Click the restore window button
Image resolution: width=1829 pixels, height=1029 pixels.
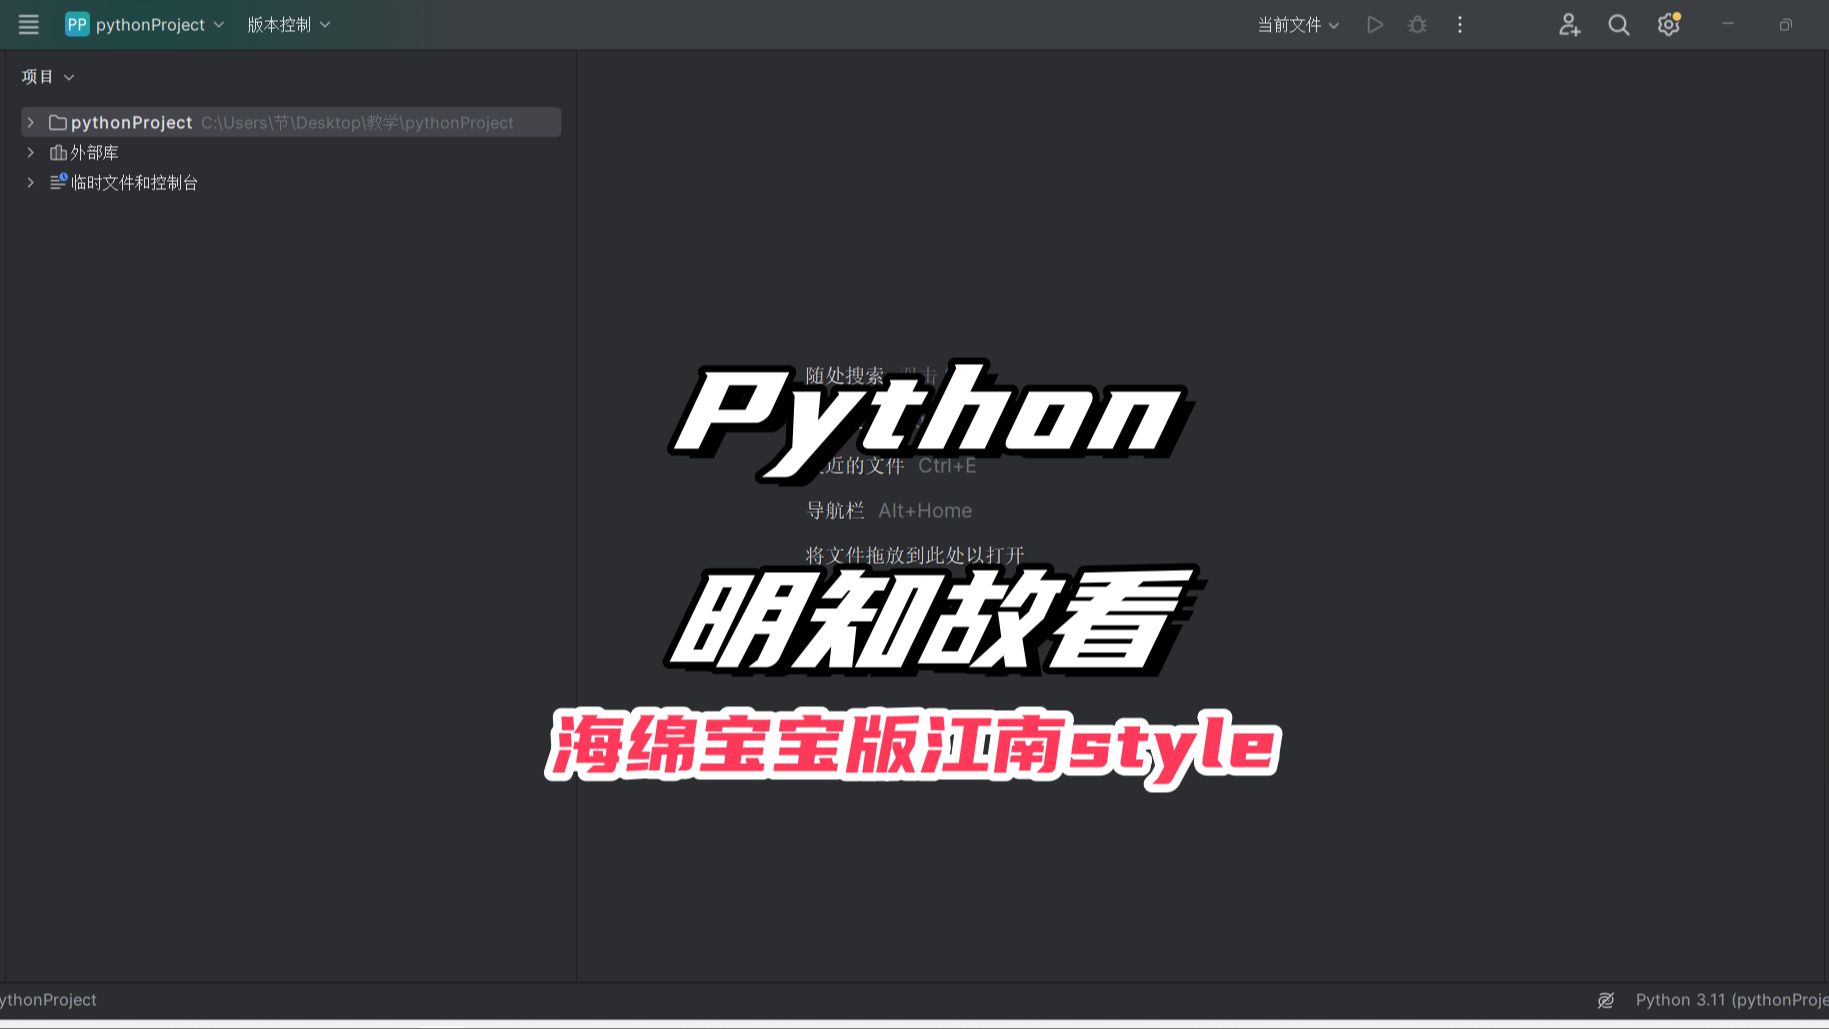tap(1786, 25)
